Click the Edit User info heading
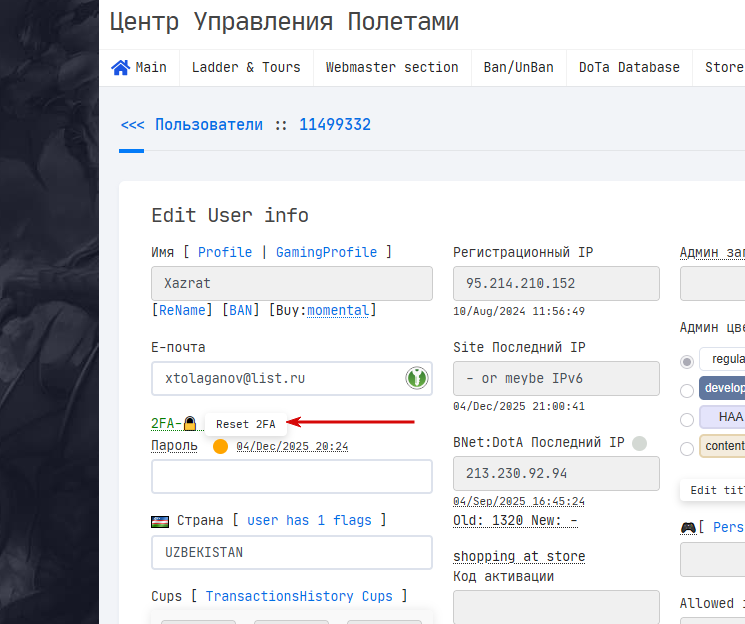 [230, 215]
